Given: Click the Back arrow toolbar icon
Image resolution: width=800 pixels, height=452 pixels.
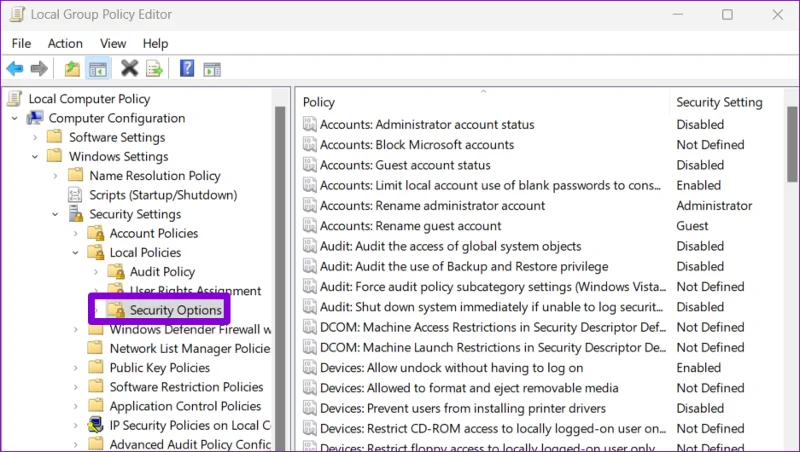Looking at the screenshot, I should (15, 68).
